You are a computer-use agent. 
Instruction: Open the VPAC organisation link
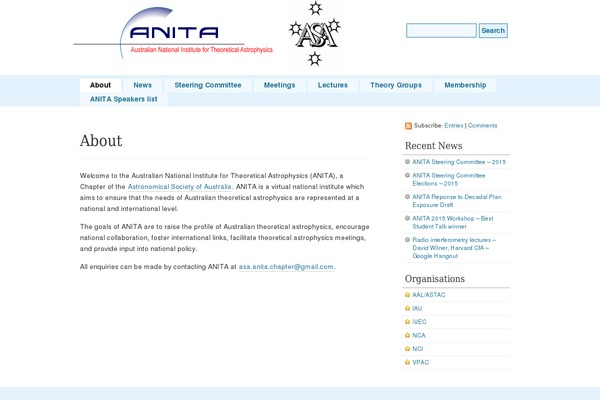[421, 362]
